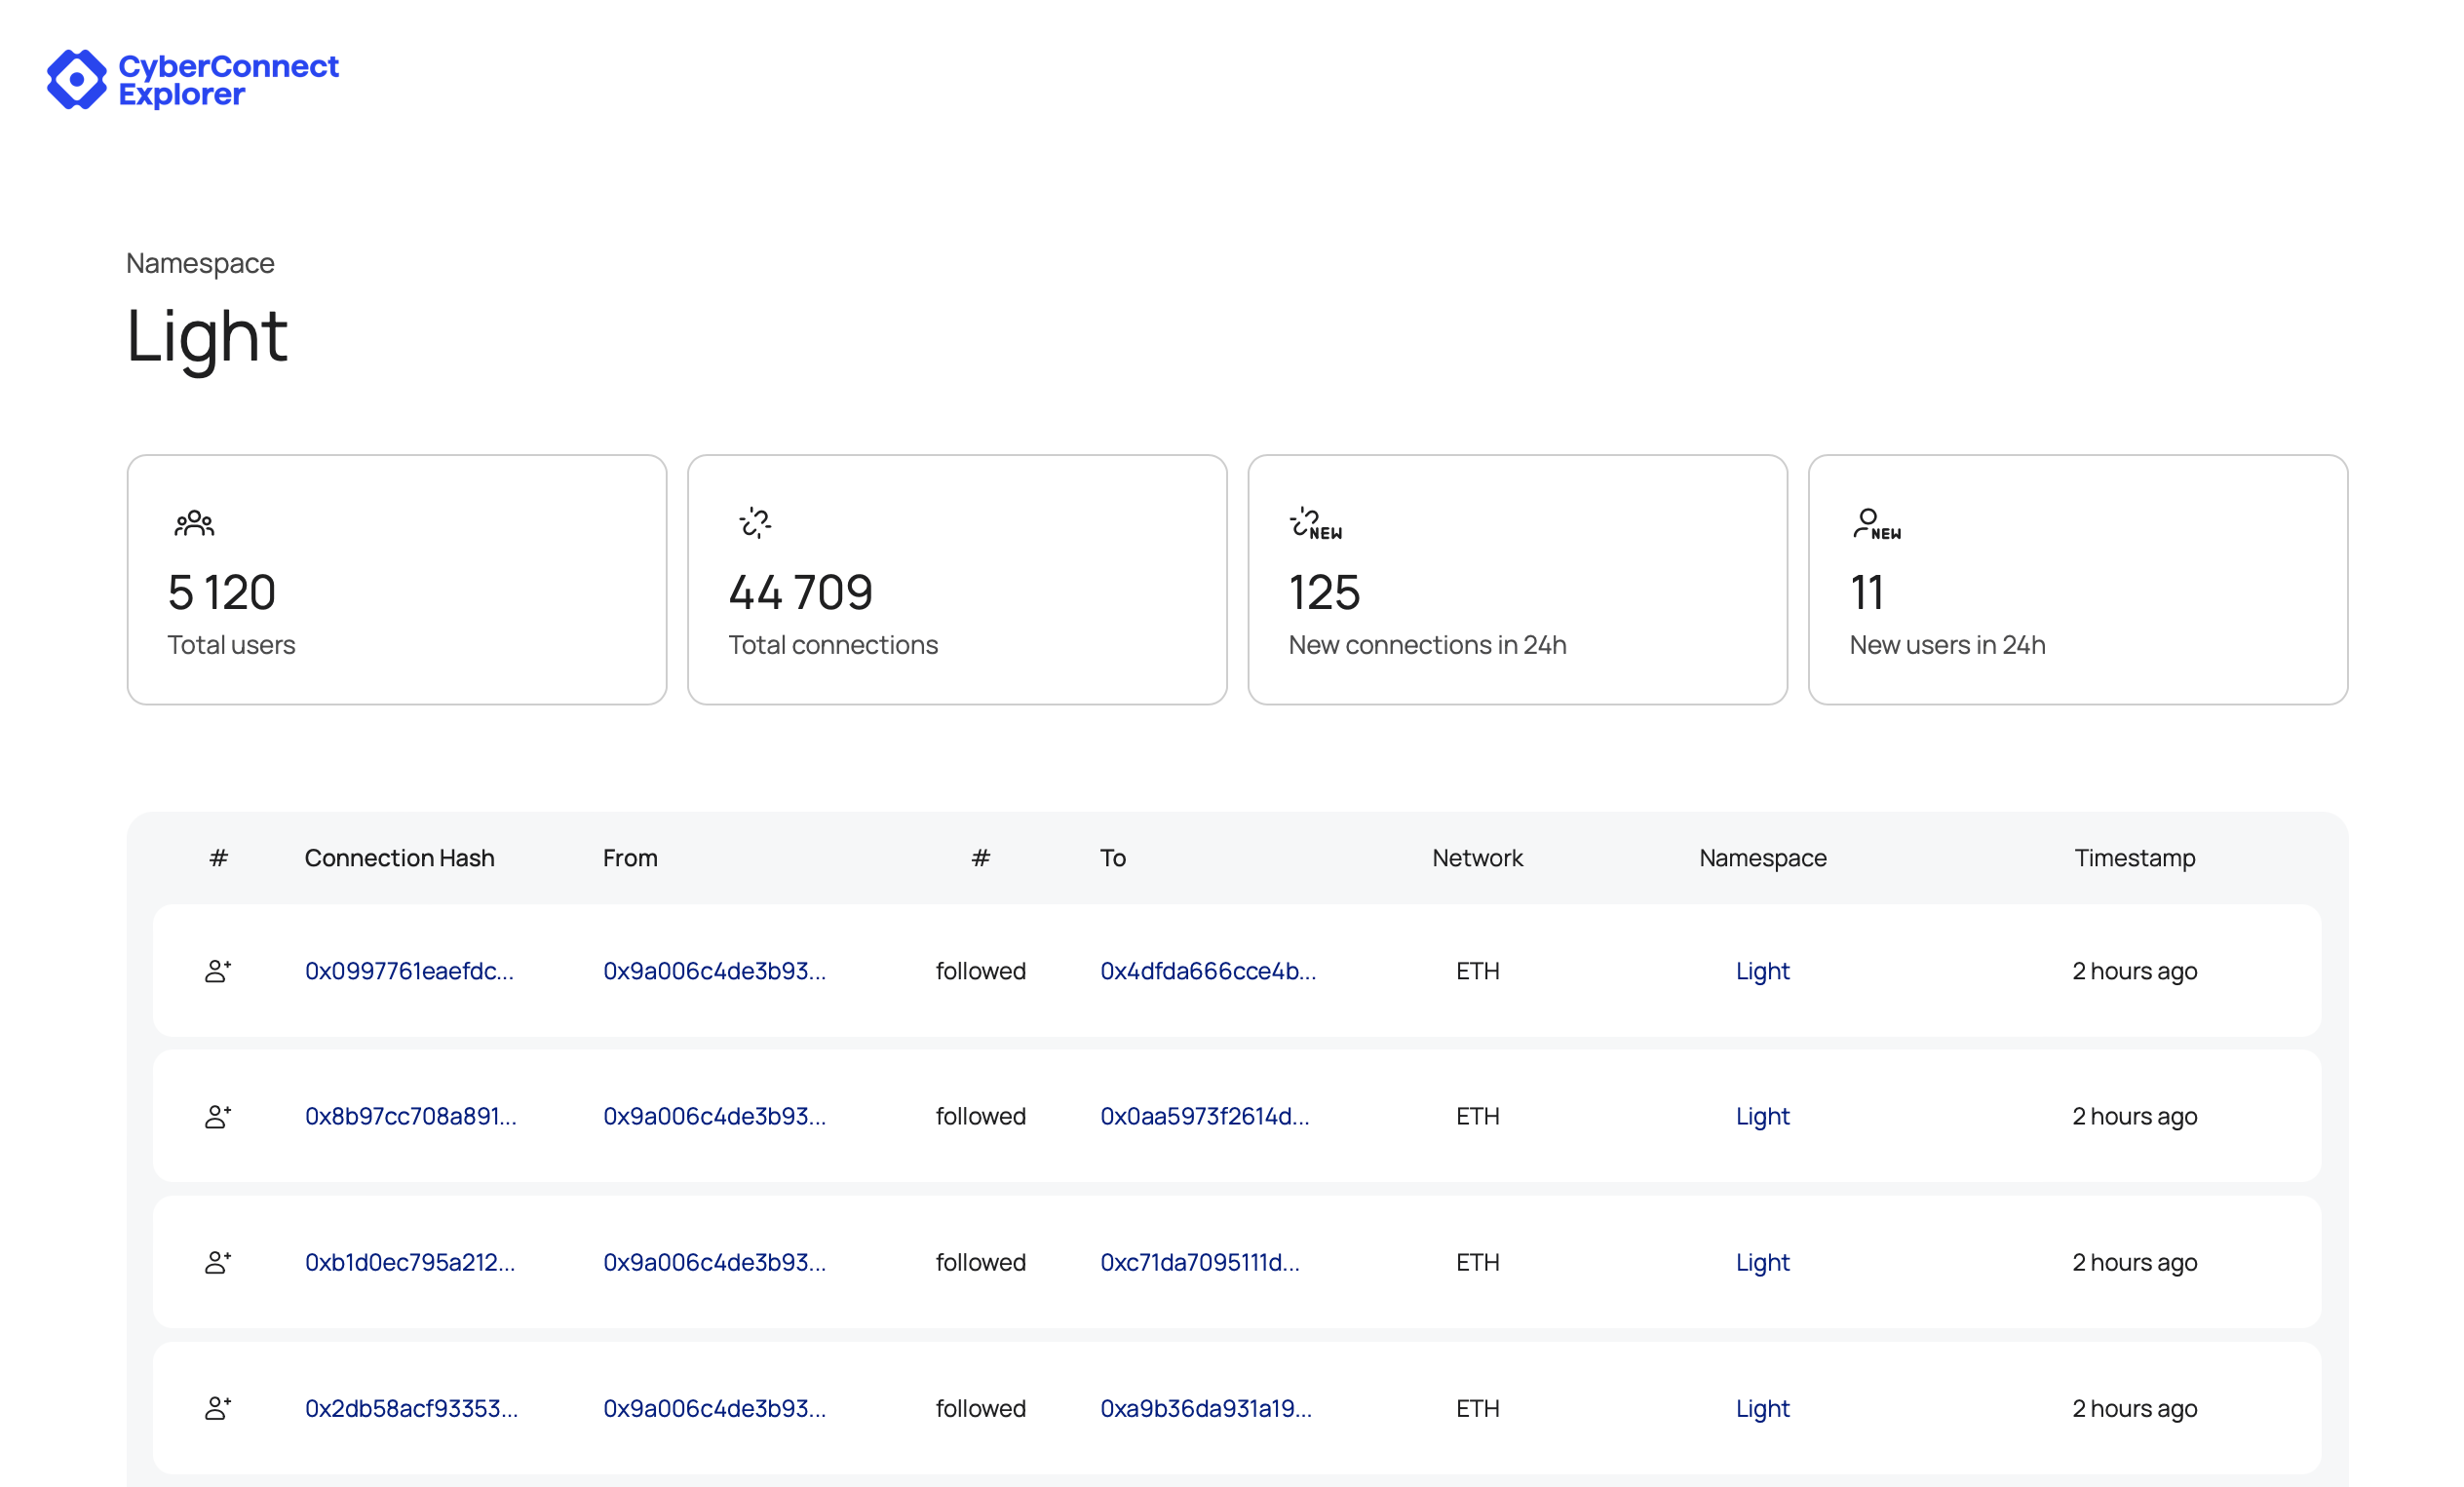Click the follow icon in row 0xb1d0ec795a212
The height and width of the screenshot is (1487, 2464).
[x=218, y=1263]
